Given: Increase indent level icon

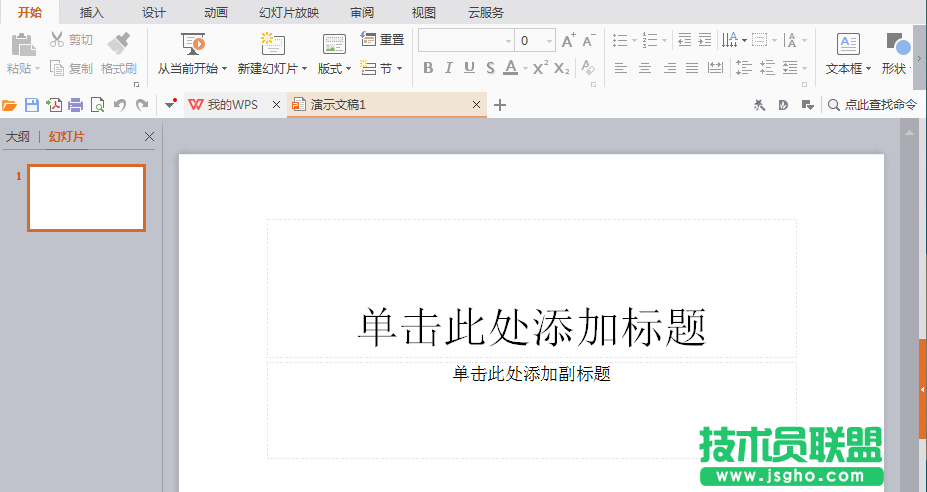Looking at the screenshot, I should [x=705, y=40].
